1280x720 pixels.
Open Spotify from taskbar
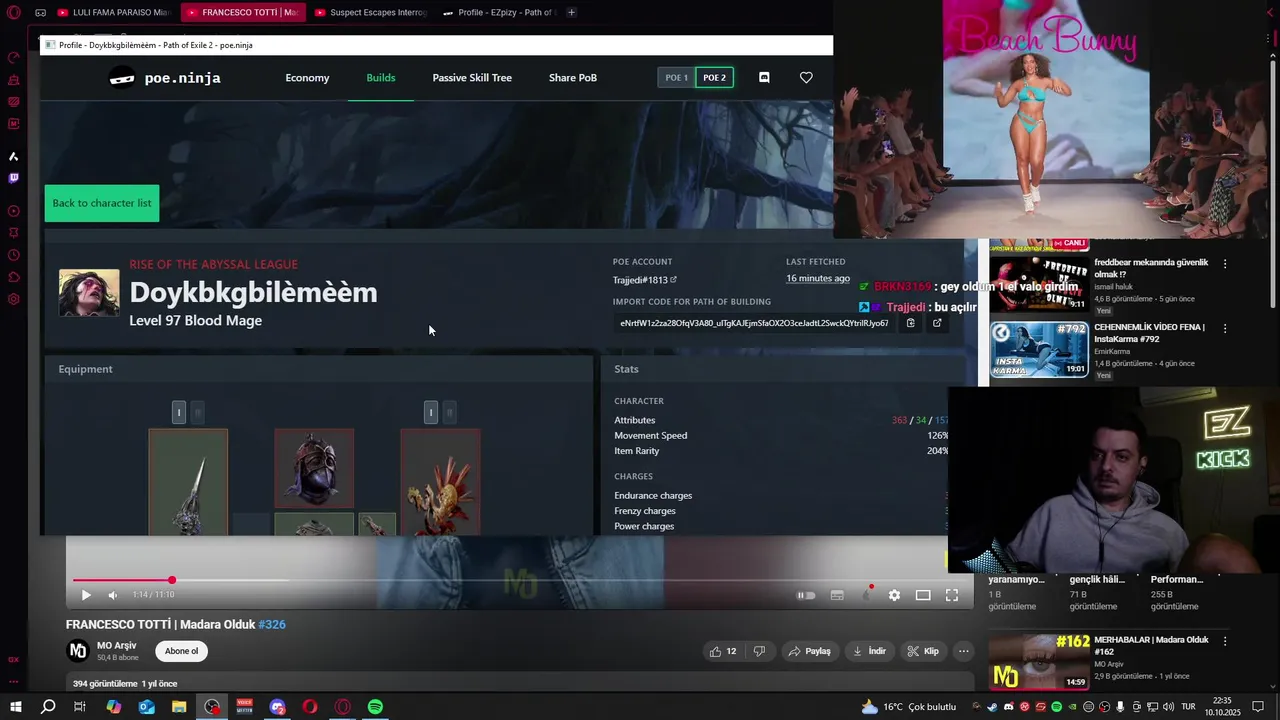pyautogui.click(x=375, y=707)
